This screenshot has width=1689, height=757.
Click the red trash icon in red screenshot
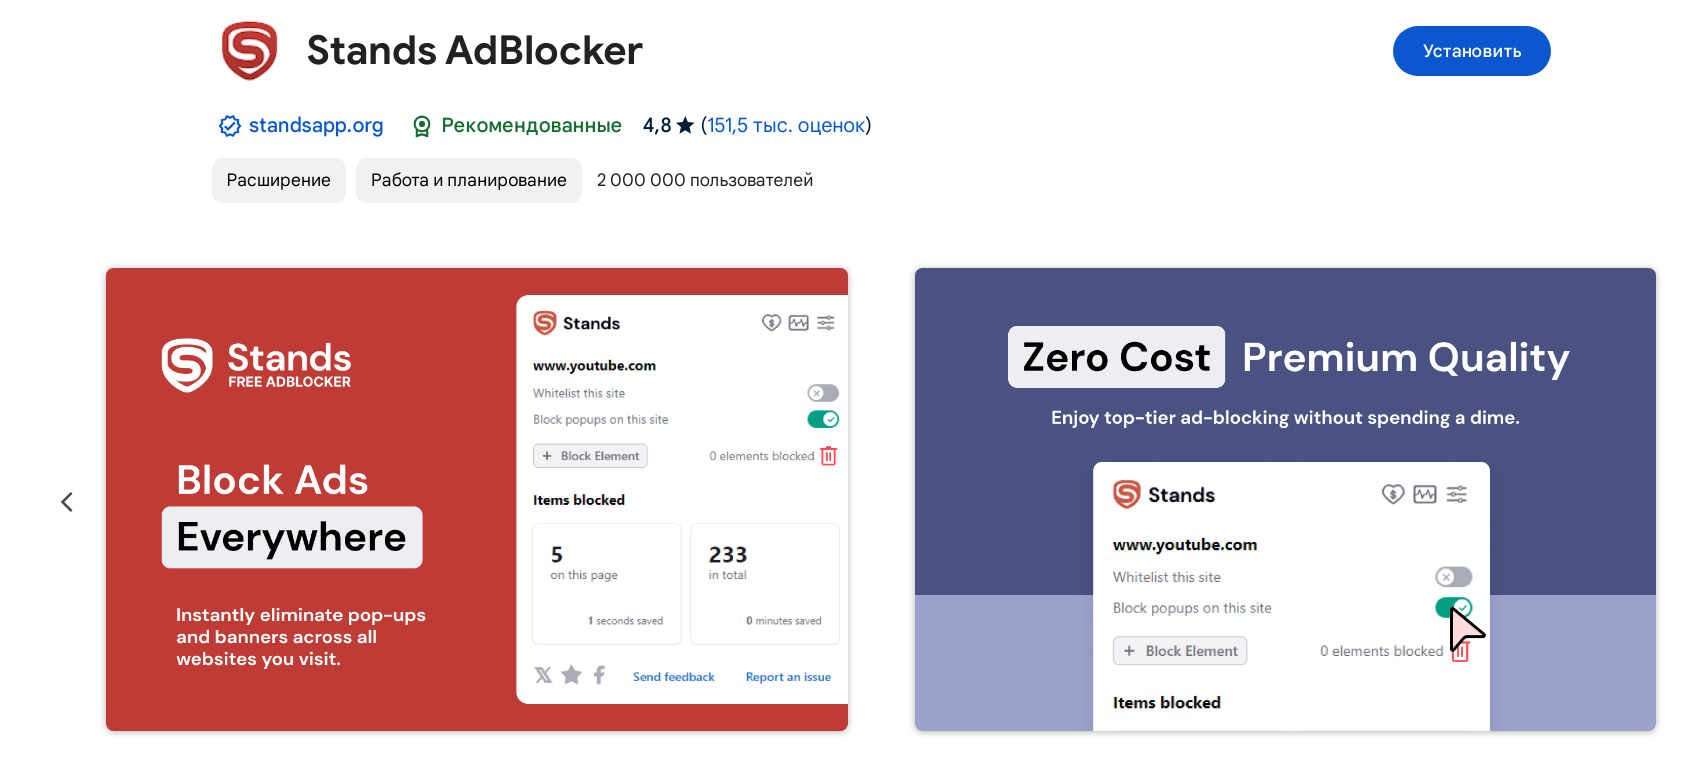(x=828, y=456)
